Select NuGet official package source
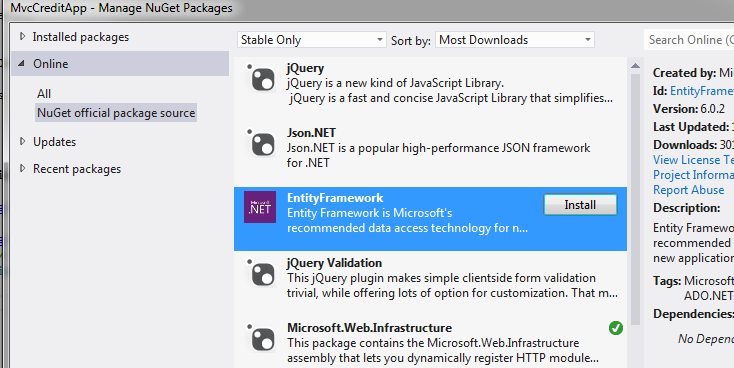The width and height of the screenshot is (734, 368). tap(116, 113)
